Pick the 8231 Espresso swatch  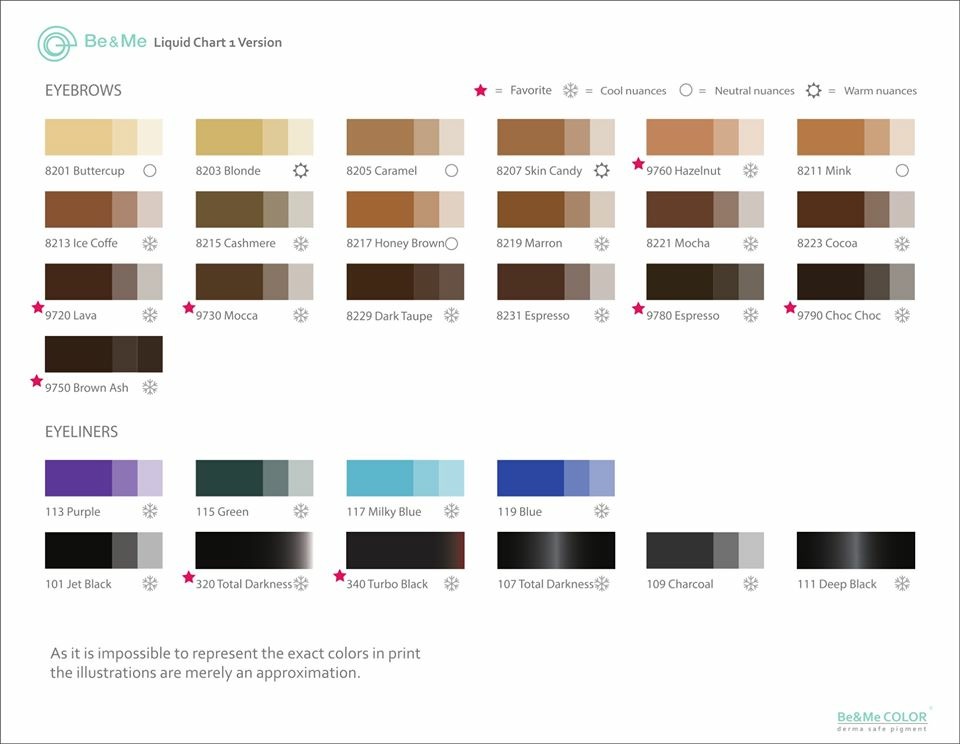(x=555, y=282)
